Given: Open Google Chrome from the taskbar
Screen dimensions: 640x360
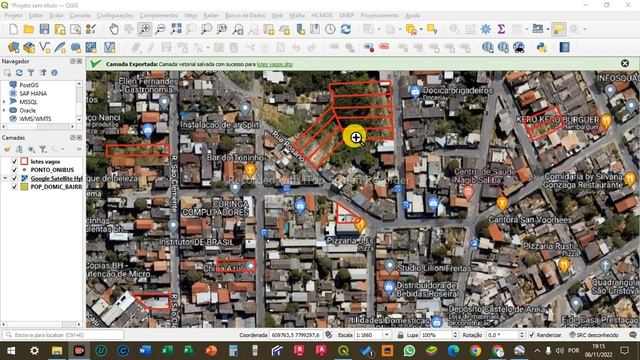Looking at the screenshot, I should coord(475,351).
